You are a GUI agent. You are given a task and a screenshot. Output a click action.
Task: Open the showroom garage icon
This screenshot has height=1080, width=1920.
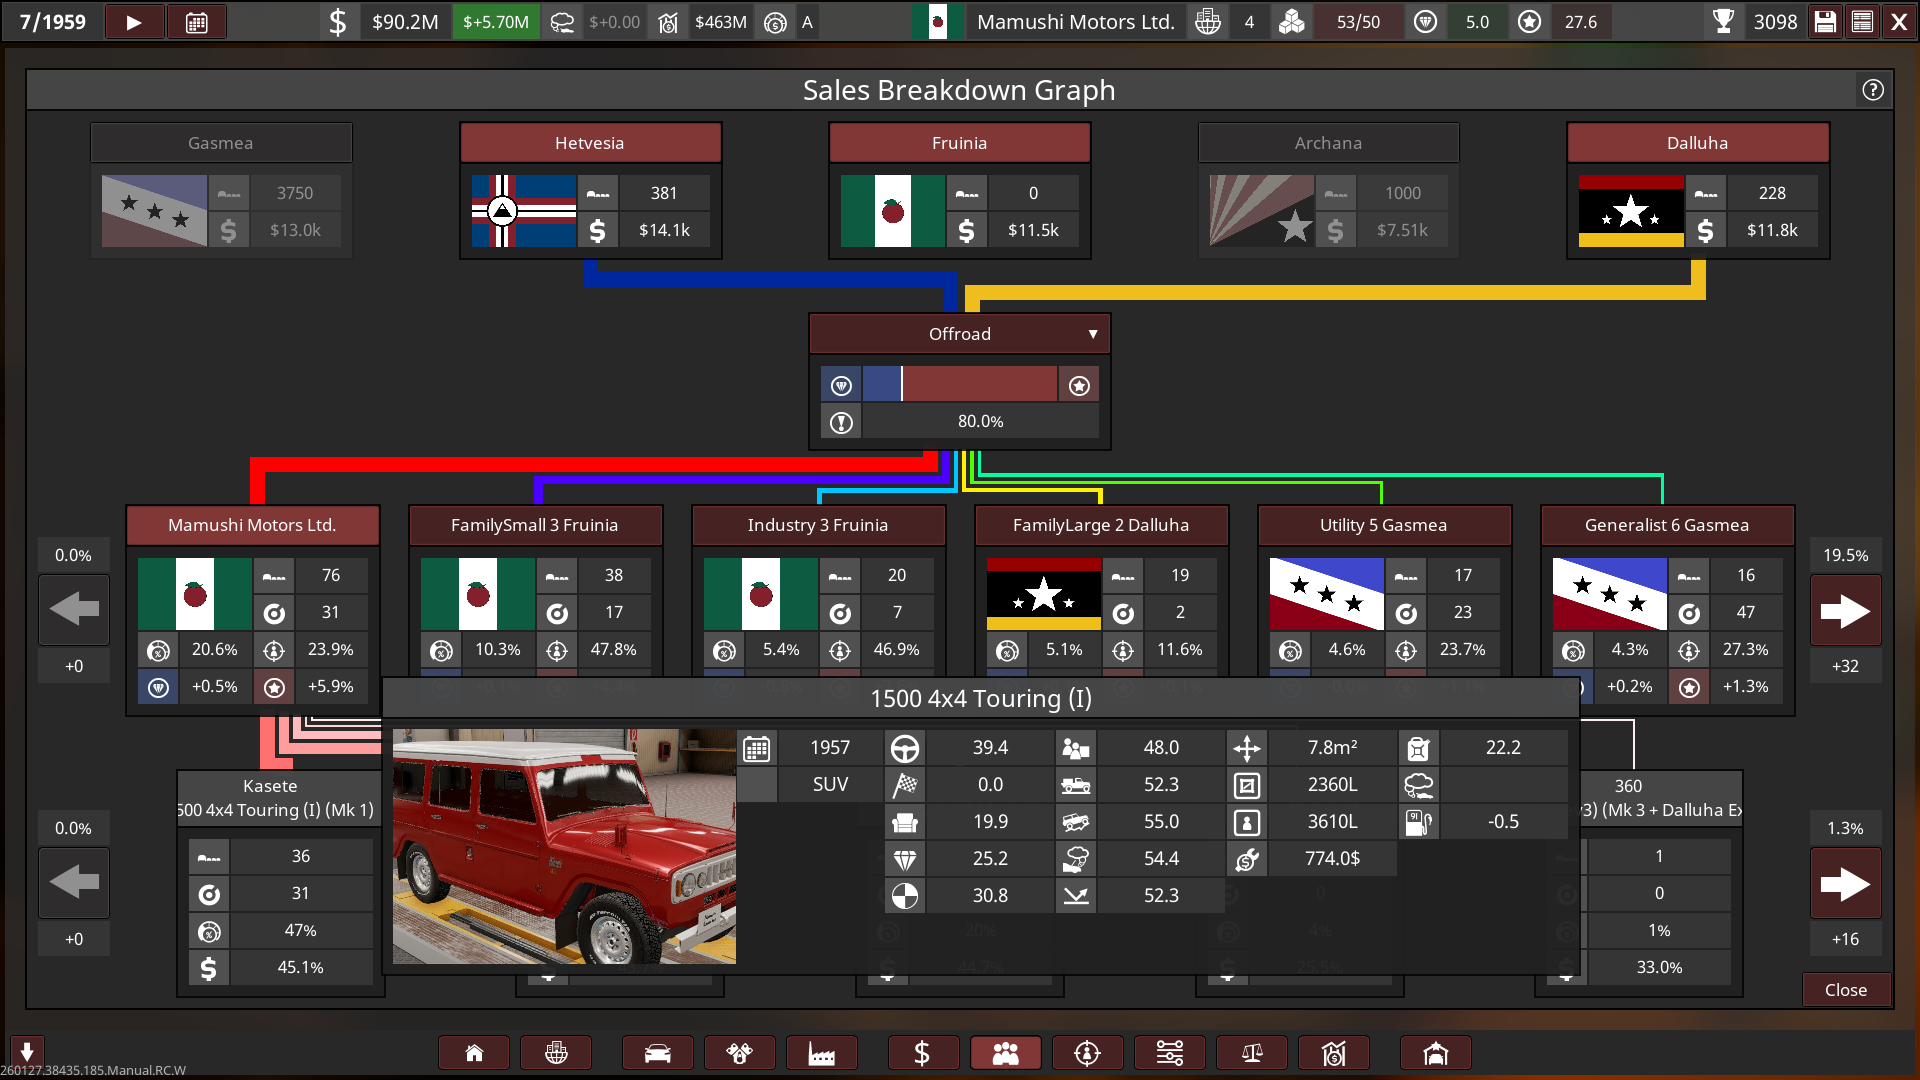(1435, 1053)
